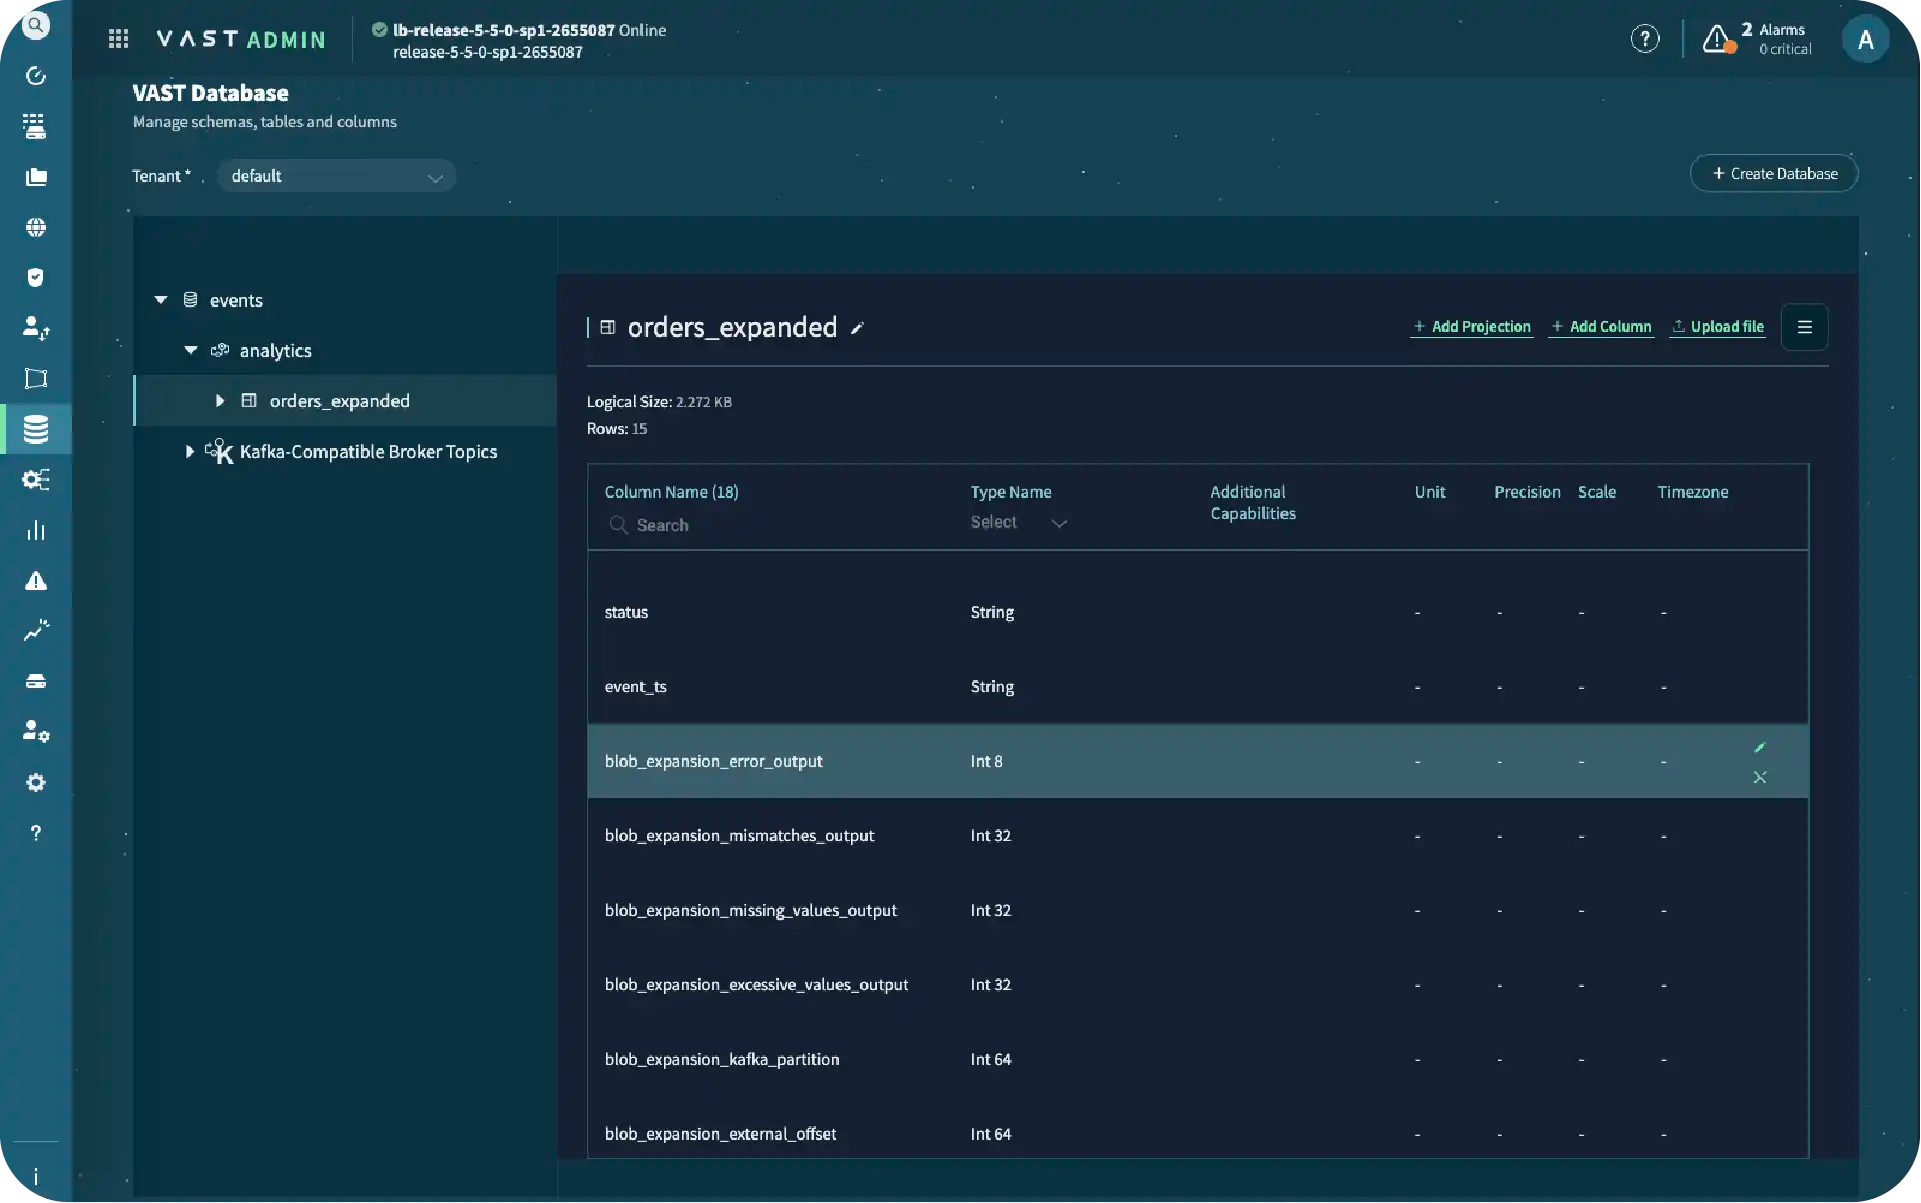Viewport: 1921px width, 1203px height.
Task: Open the dashboard gauge sidebar icon
Action: 36,76
